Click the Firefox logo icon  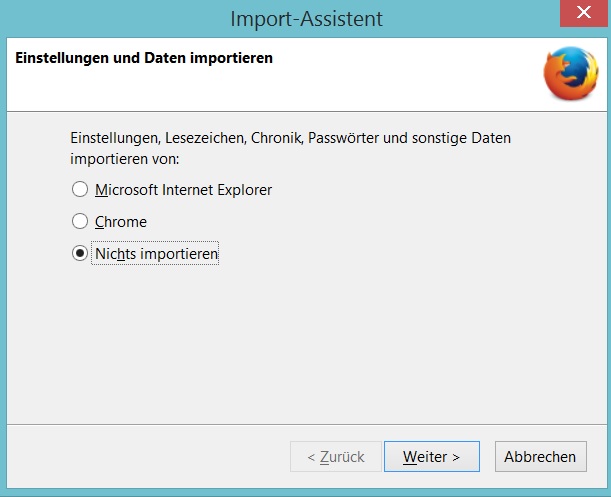[x=571, y=73]
